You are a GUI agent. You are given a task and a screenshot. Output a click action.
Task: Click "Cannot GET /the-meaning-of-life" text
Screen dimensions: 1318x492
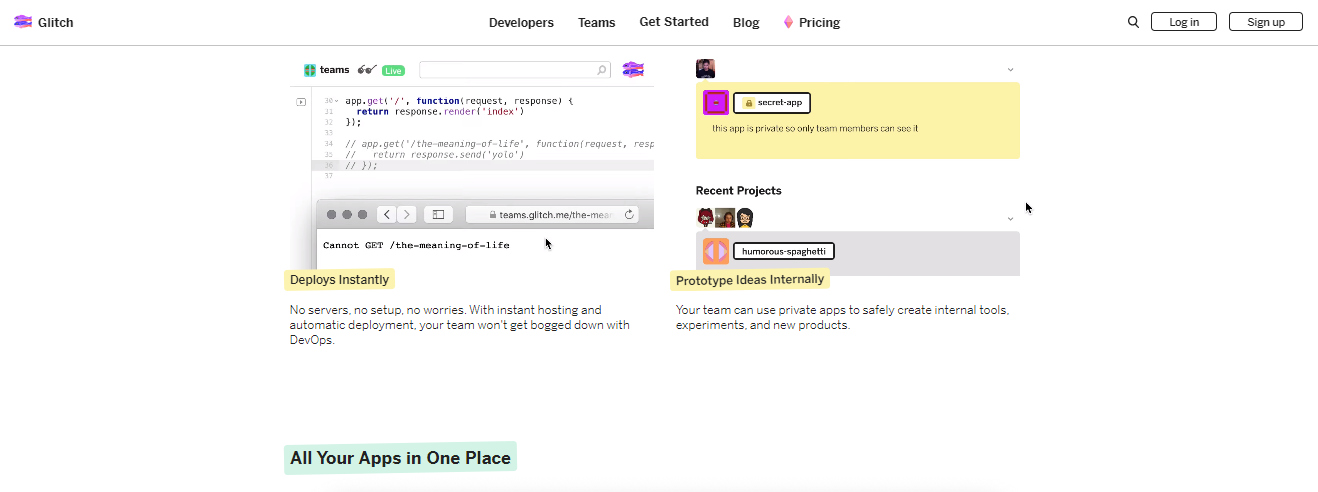[x=416, y=245]
